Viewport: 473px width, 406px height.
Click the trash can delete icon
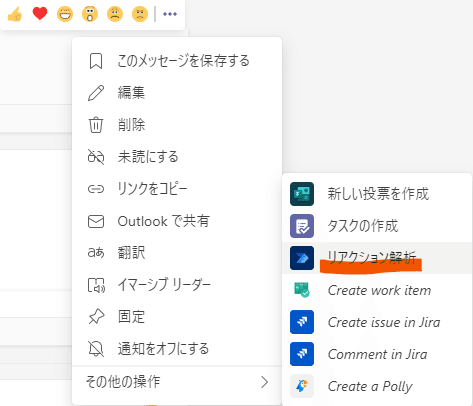coord(96,125)
